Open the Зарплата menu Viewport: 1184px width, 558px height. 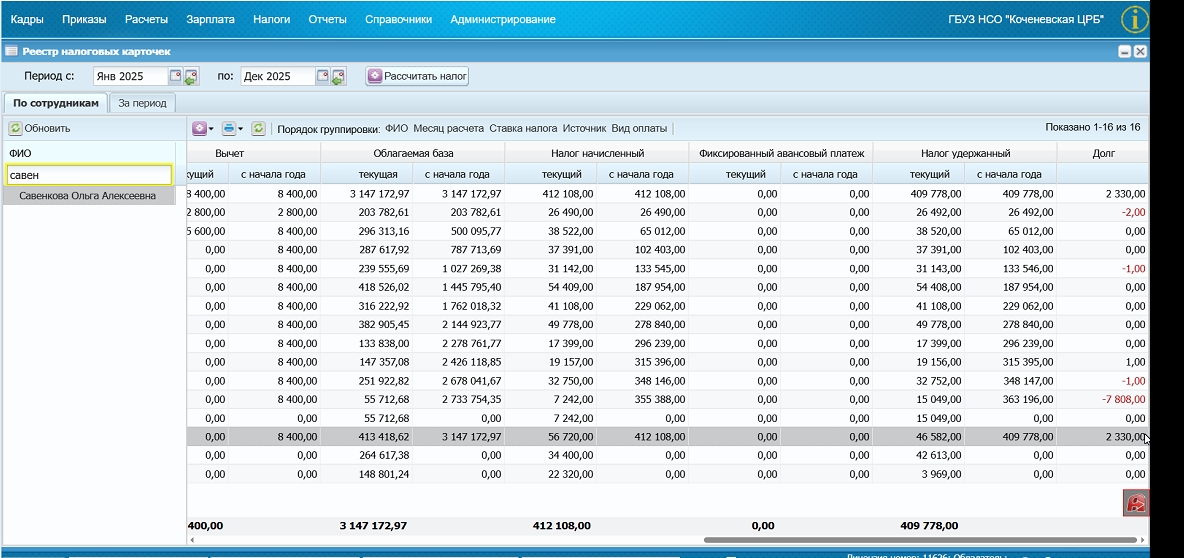click(210, 20)
